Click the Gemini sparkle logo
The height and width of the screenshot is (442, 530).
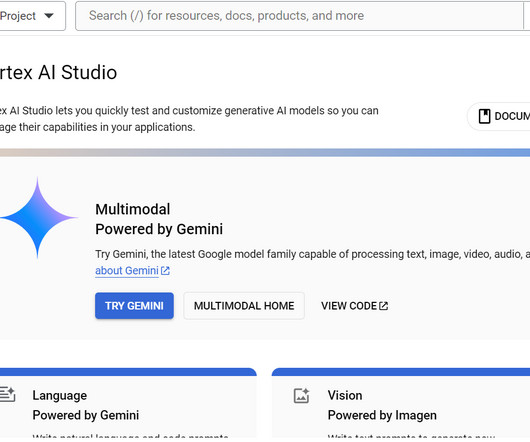click(38, 218)
